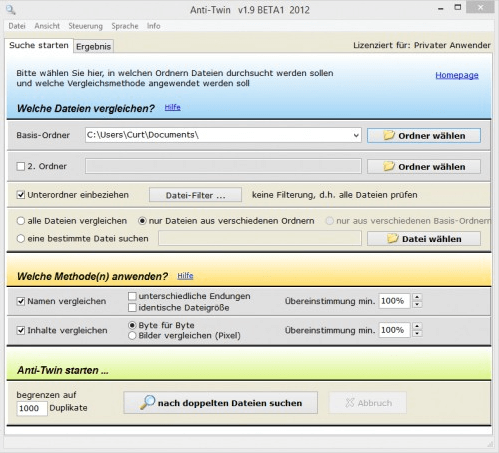Enable the 2. Ordner checkbox

(21, 166)
